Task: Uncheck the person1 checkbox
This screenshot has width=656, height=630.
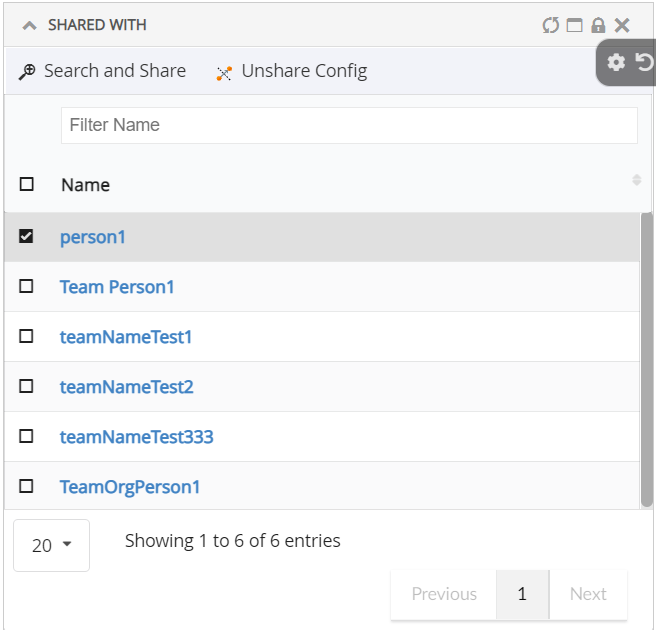Action: click(x=26, y=237)
